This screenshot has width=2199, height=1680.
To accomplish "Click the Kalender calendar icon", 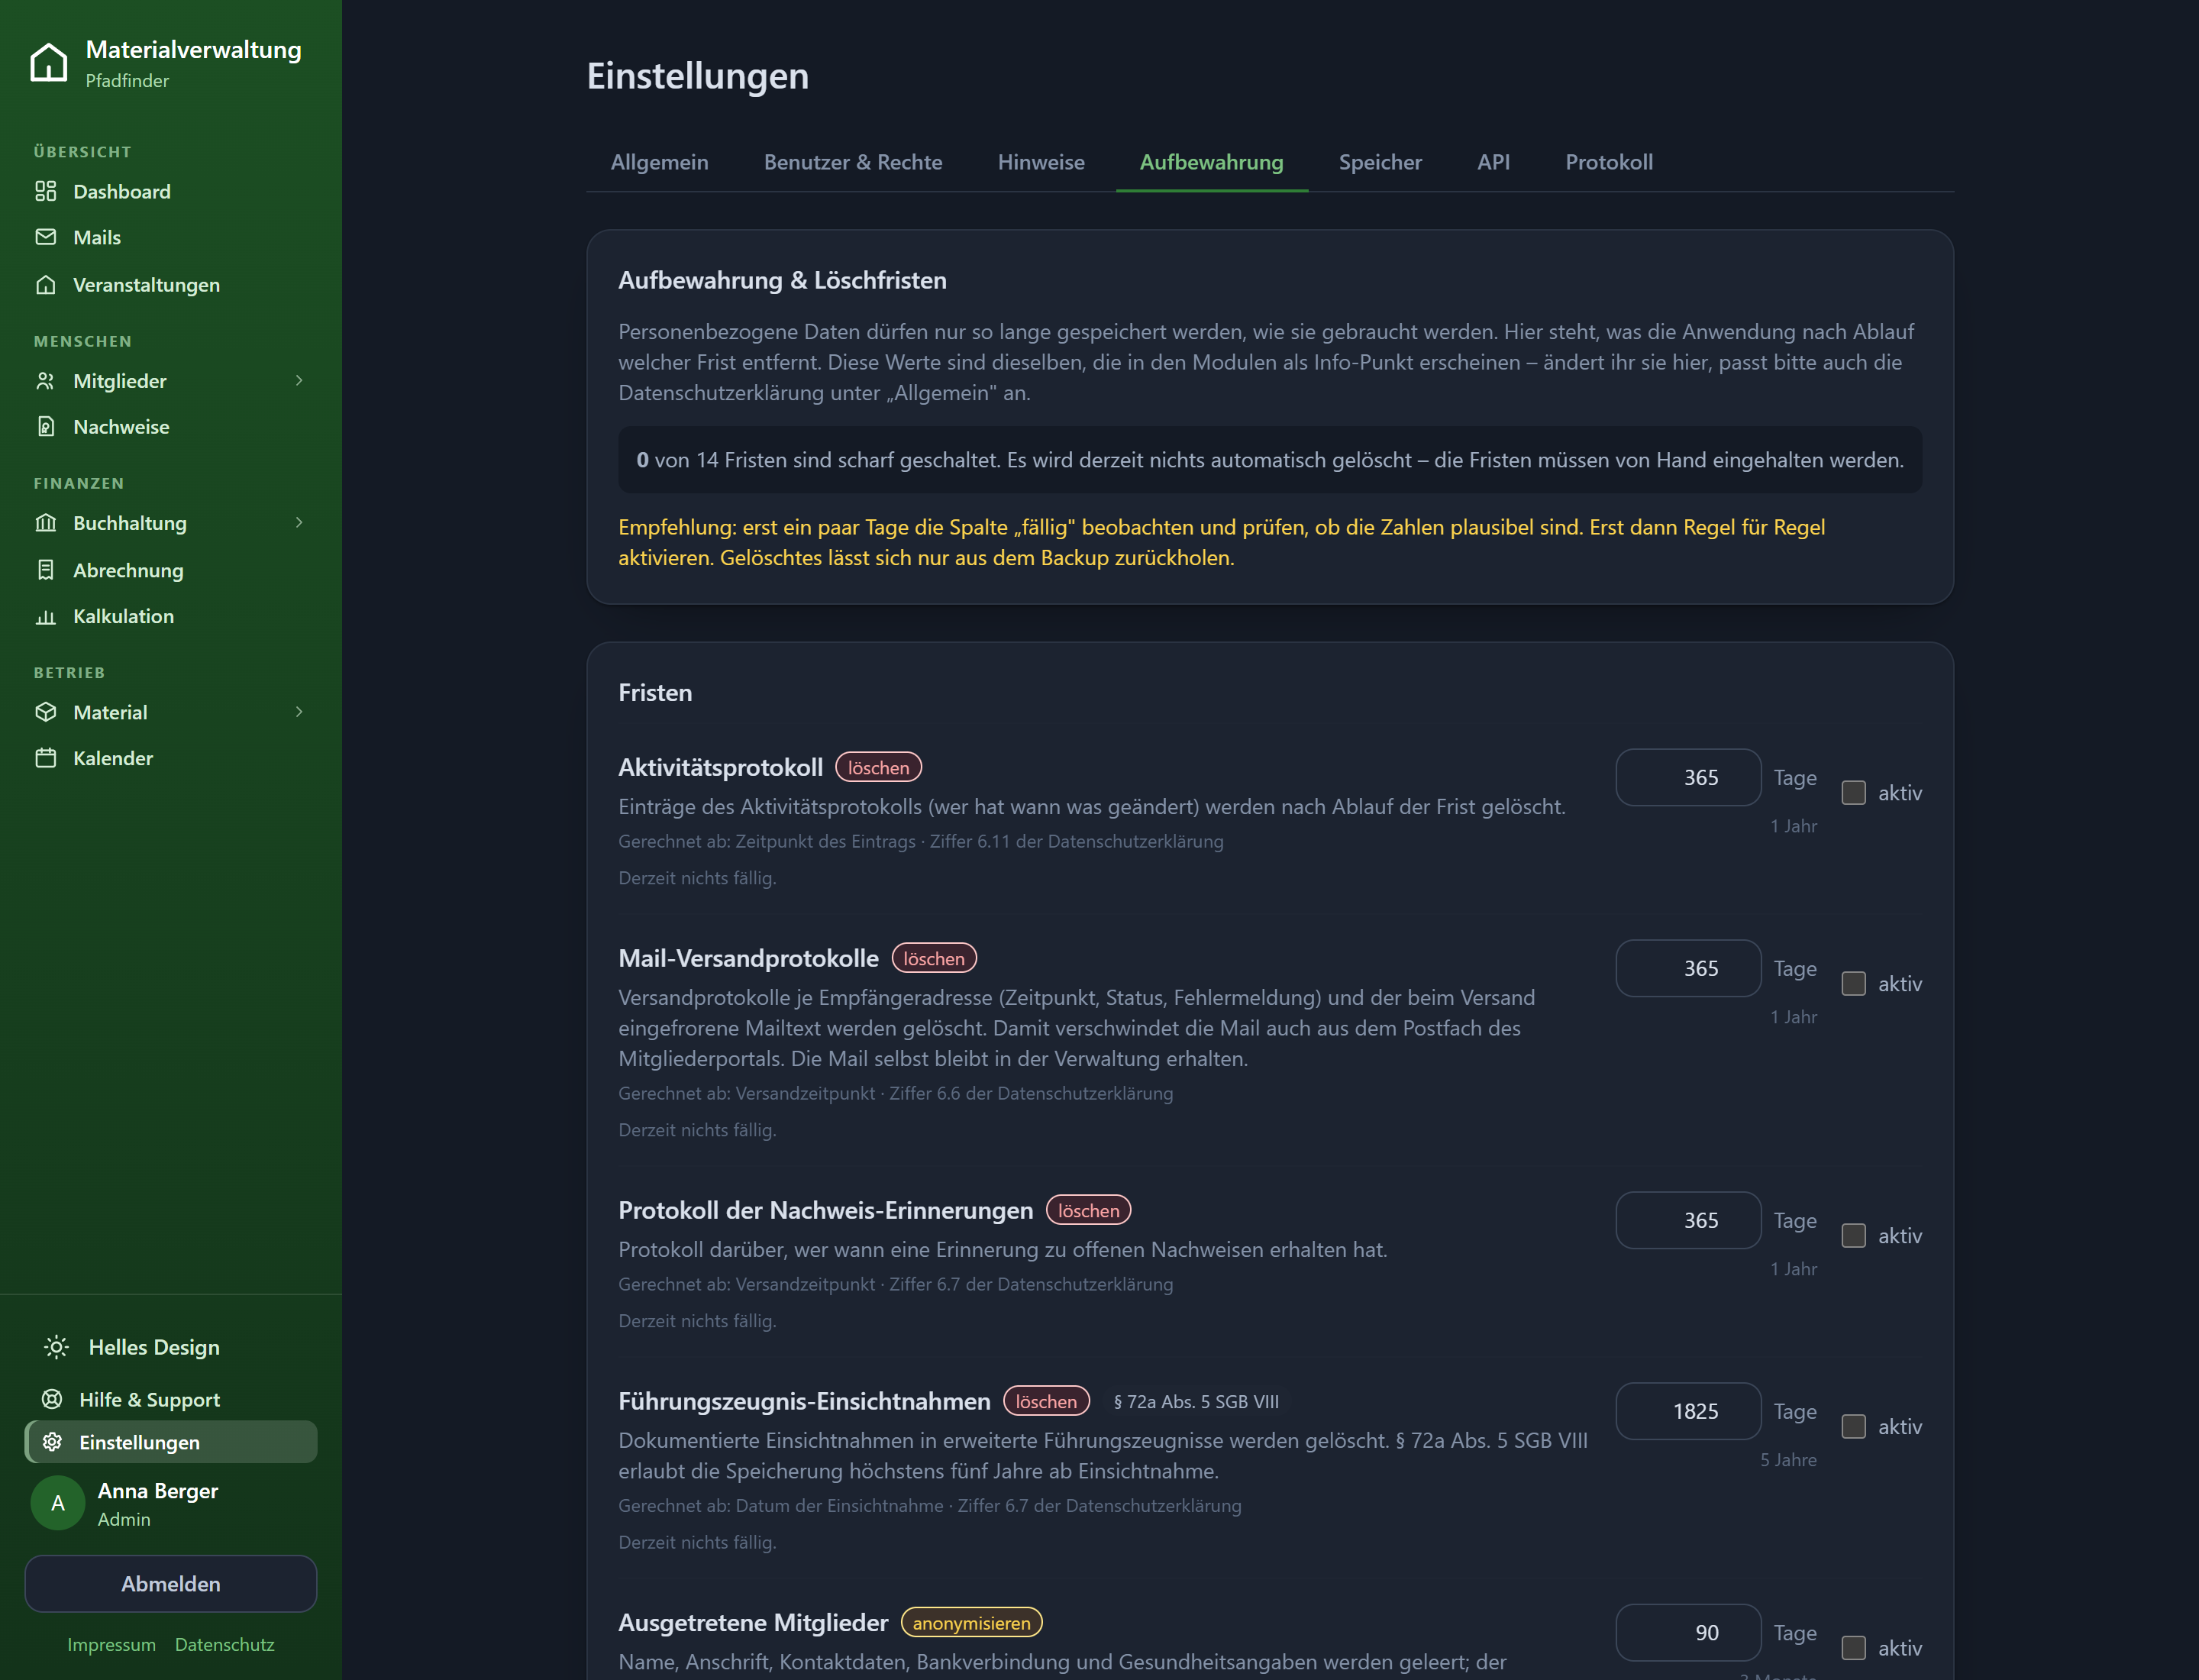I will [46, 758].
